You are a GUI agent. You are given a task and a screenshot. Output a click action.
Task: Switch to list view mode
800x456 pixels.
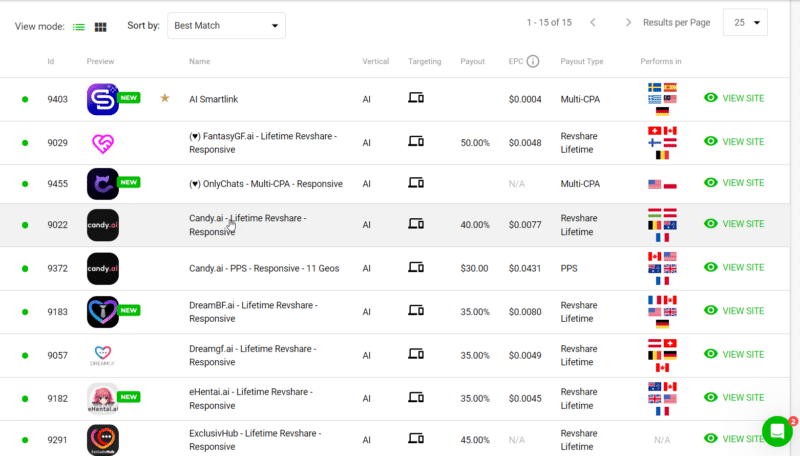pyautogui.click(x=79, y=26)
